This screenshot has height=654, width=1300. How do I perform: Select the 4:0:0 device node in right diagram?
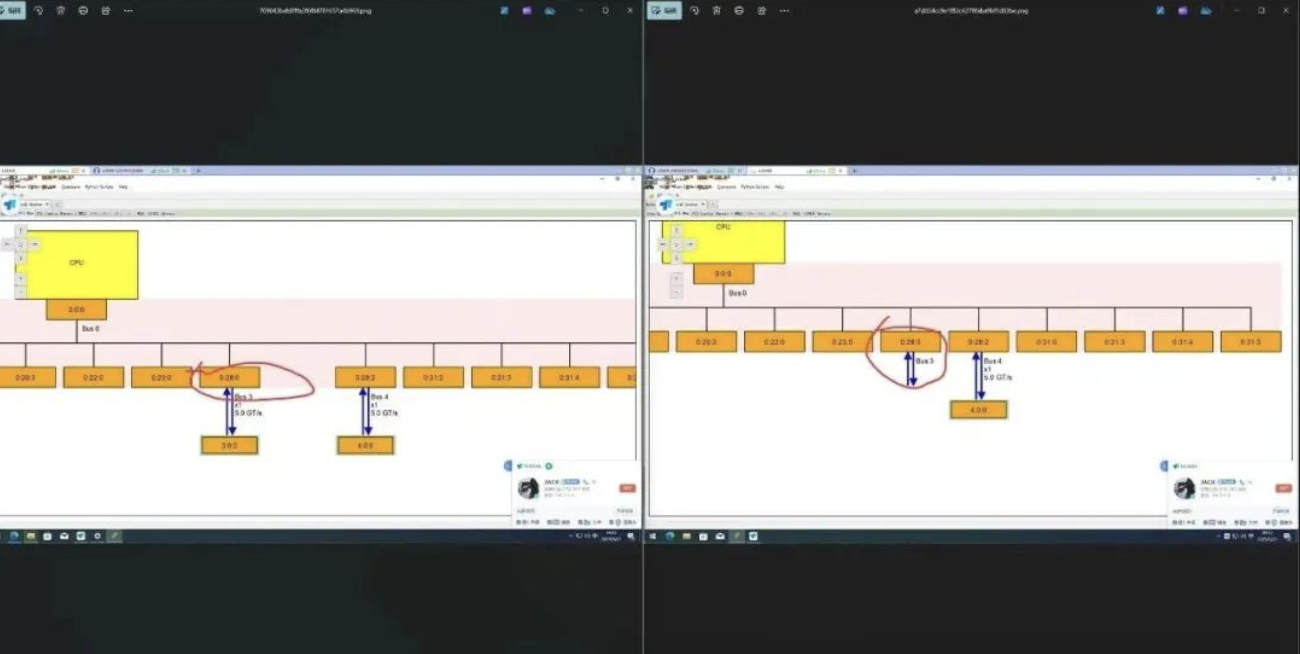(978, 410)
